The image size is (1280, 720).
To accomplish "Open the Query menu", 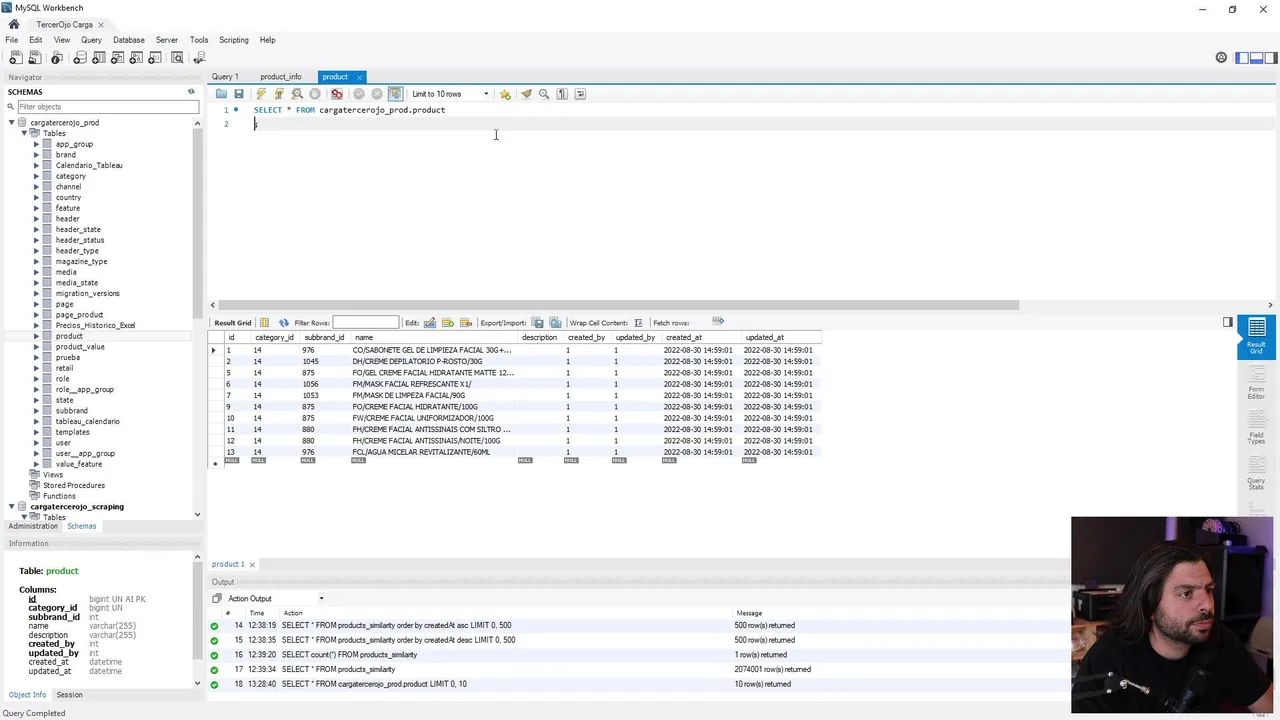I will click(91, 40).
